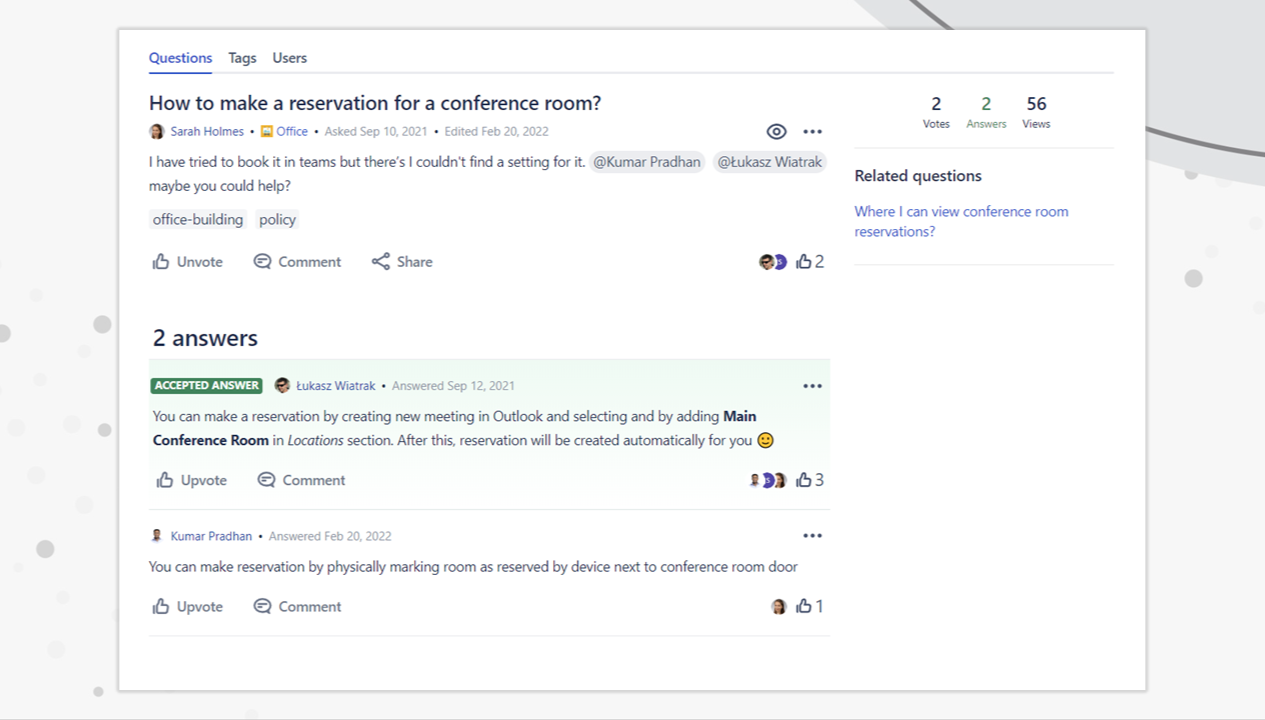The width and height of the screenshot is (1265, 720).
Task: Click the accepted answer's thumbs-up count 3
Action: tap(810, 480)
